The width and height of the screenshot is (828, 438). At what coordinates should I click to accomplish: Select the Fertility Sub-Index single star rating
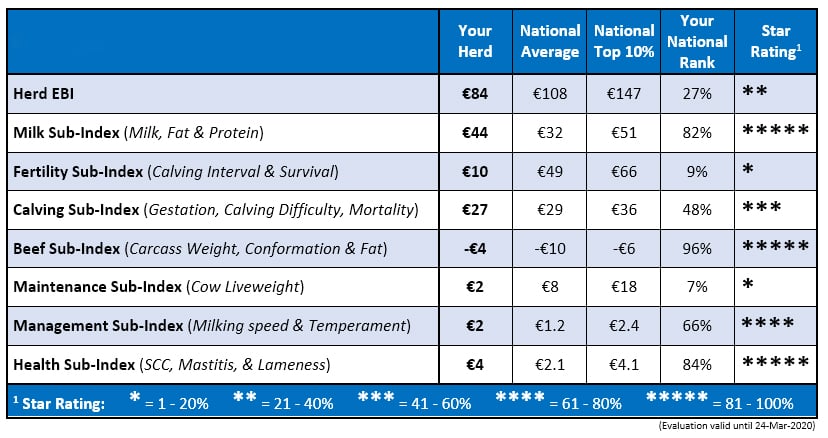coord(748,170)
